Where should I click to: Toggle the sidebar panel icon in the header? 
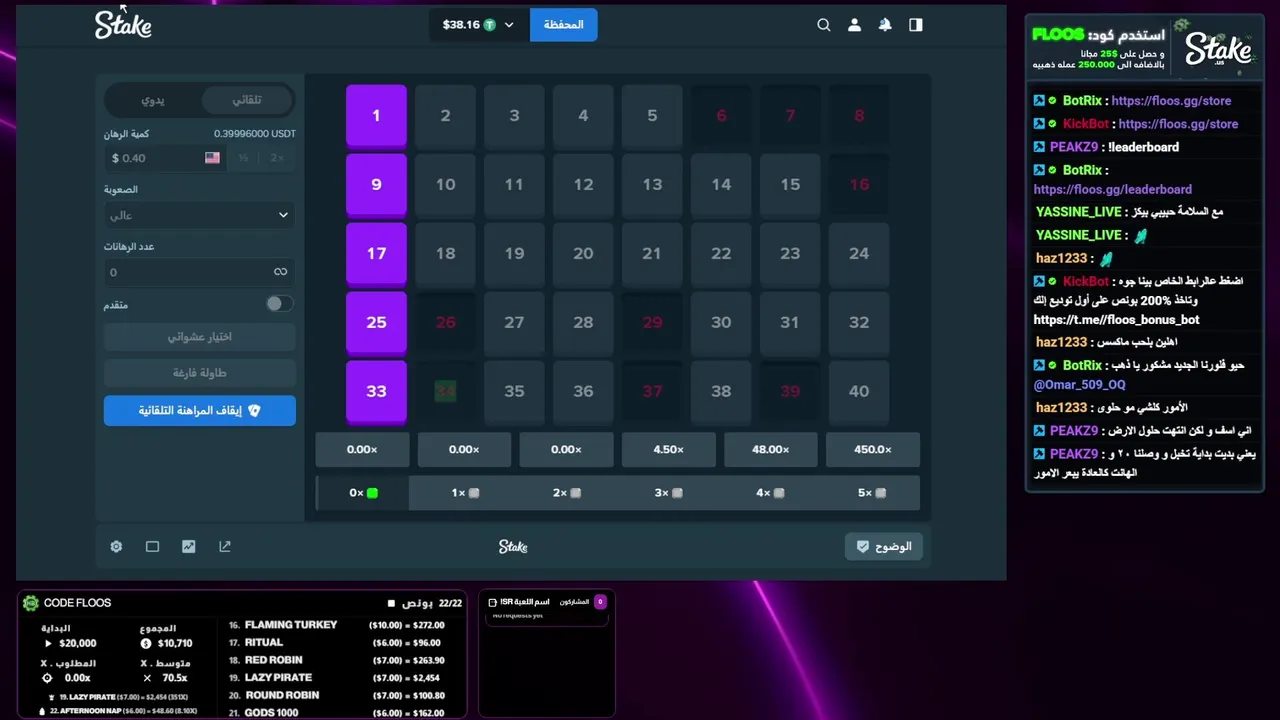tap(916, 25)
